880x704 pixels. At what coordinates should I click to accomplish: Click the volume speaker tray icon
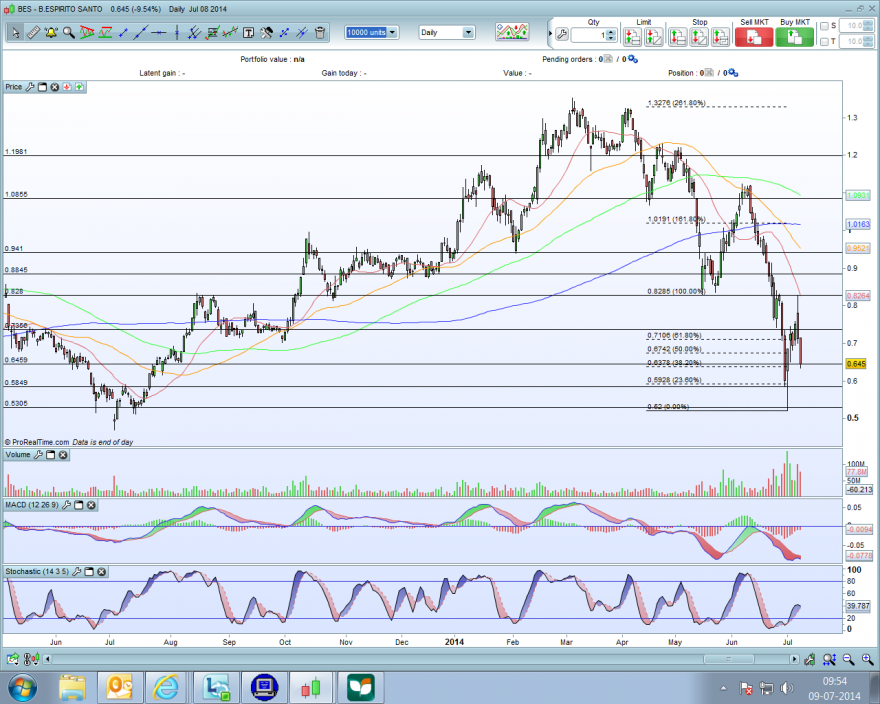(786, 688)
